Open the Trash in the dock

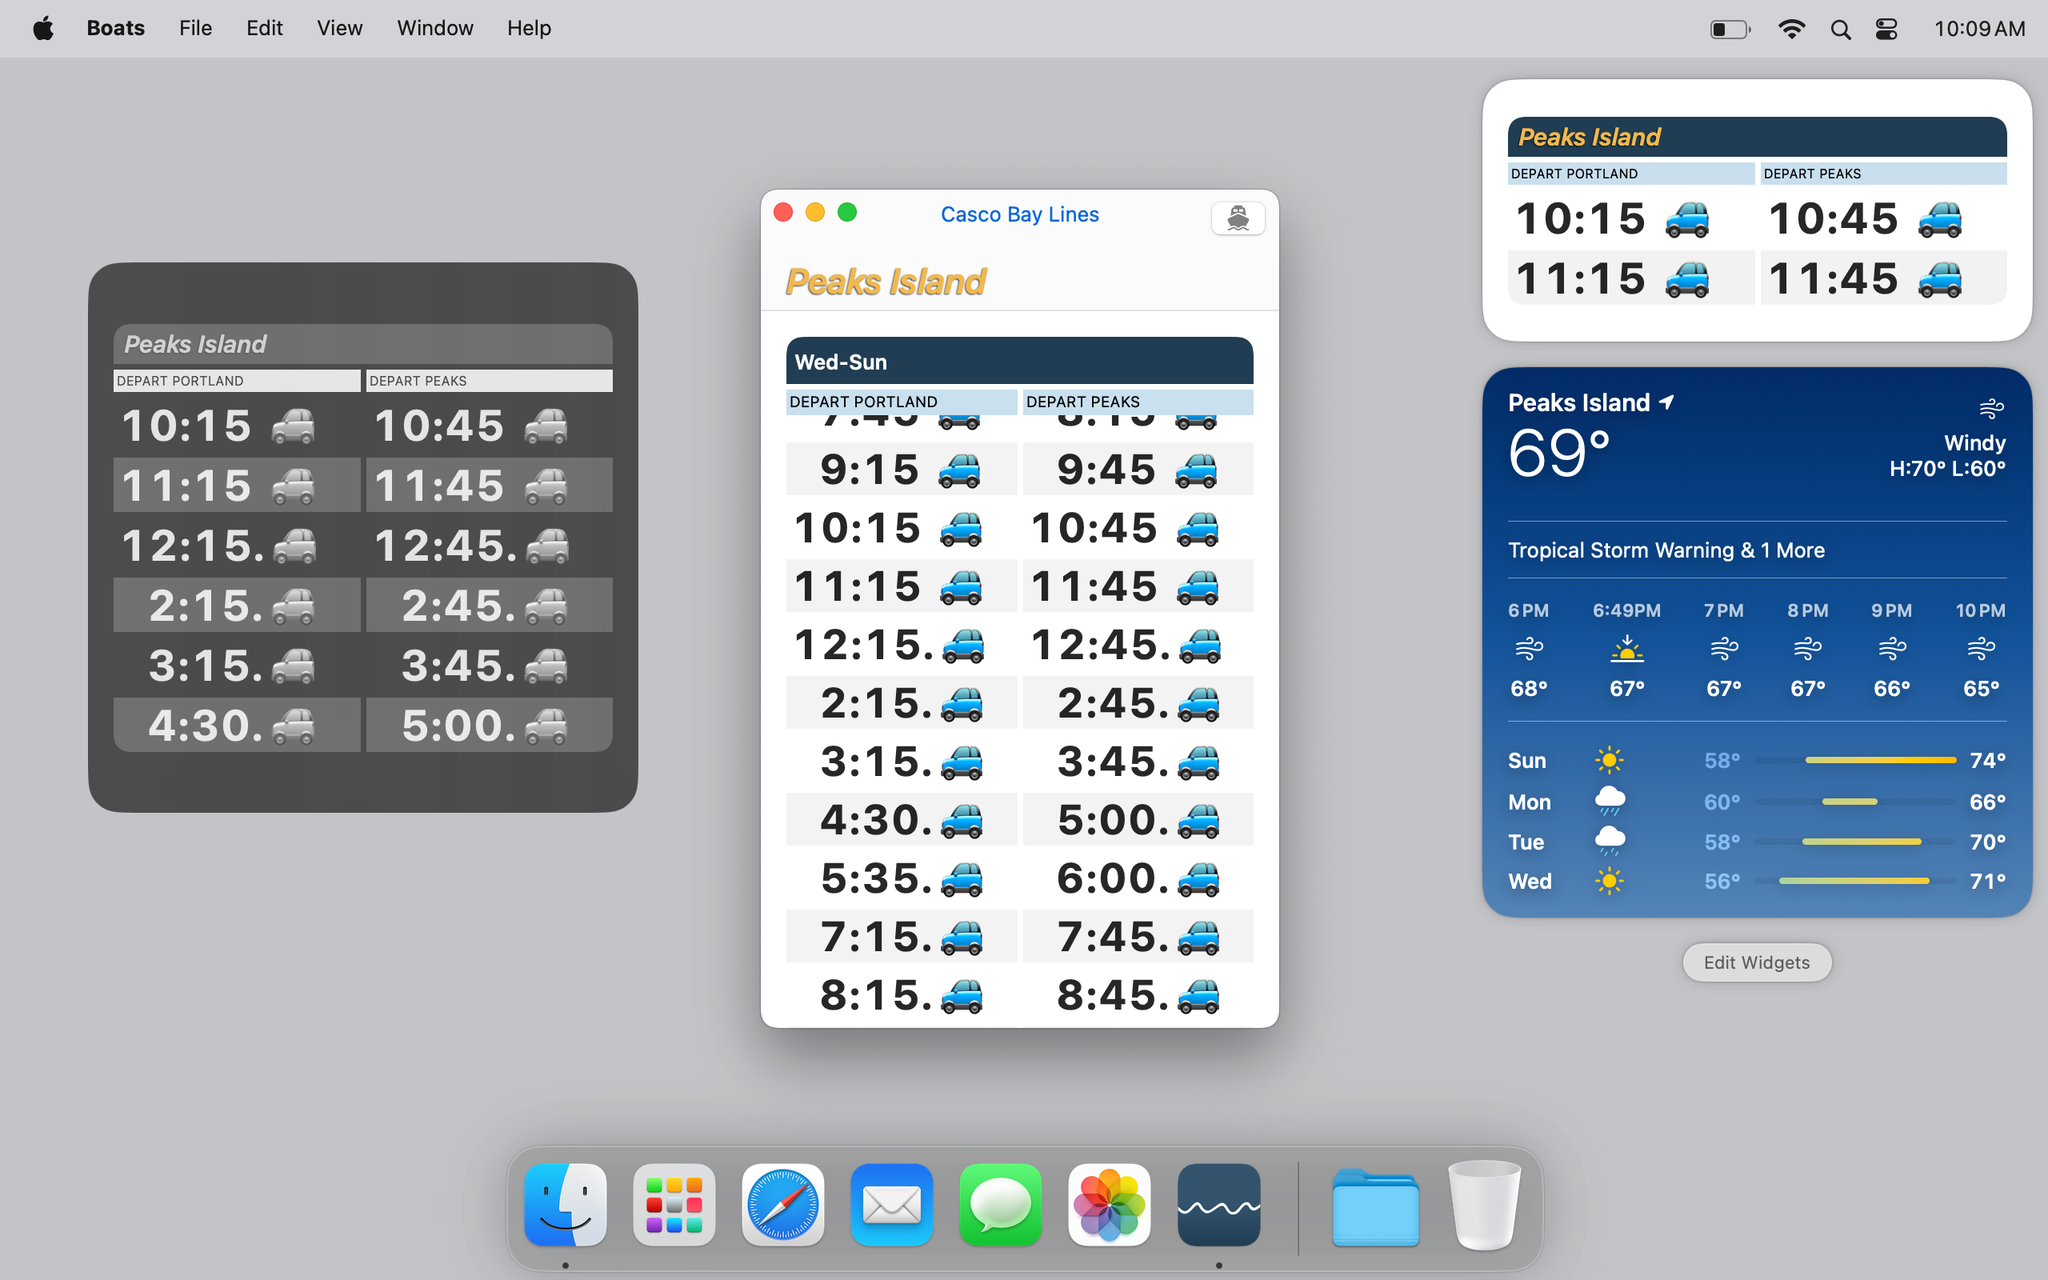1484,1204
